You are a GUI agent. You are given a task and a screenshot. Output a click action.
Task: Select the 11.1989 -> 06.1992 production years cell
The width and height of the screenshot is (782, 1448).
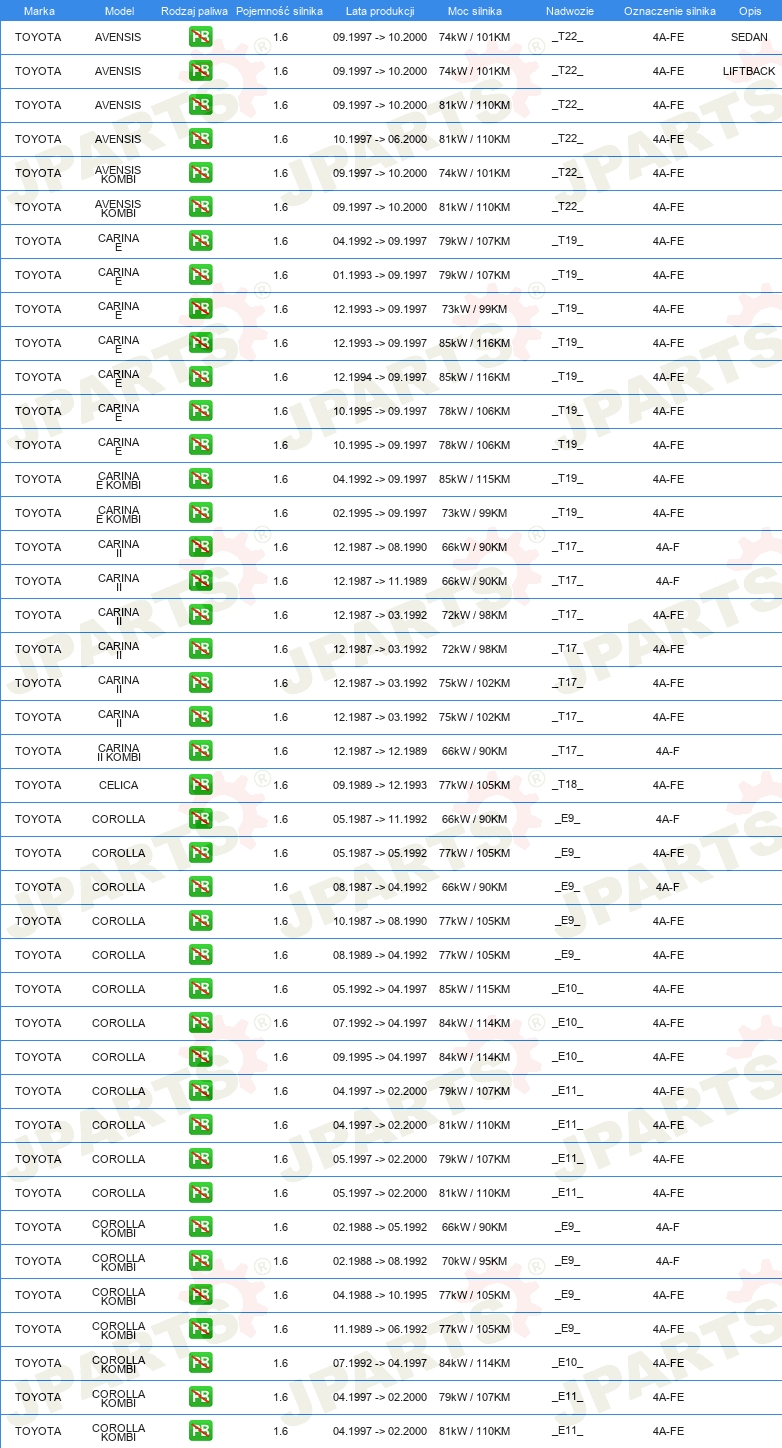380,1329
